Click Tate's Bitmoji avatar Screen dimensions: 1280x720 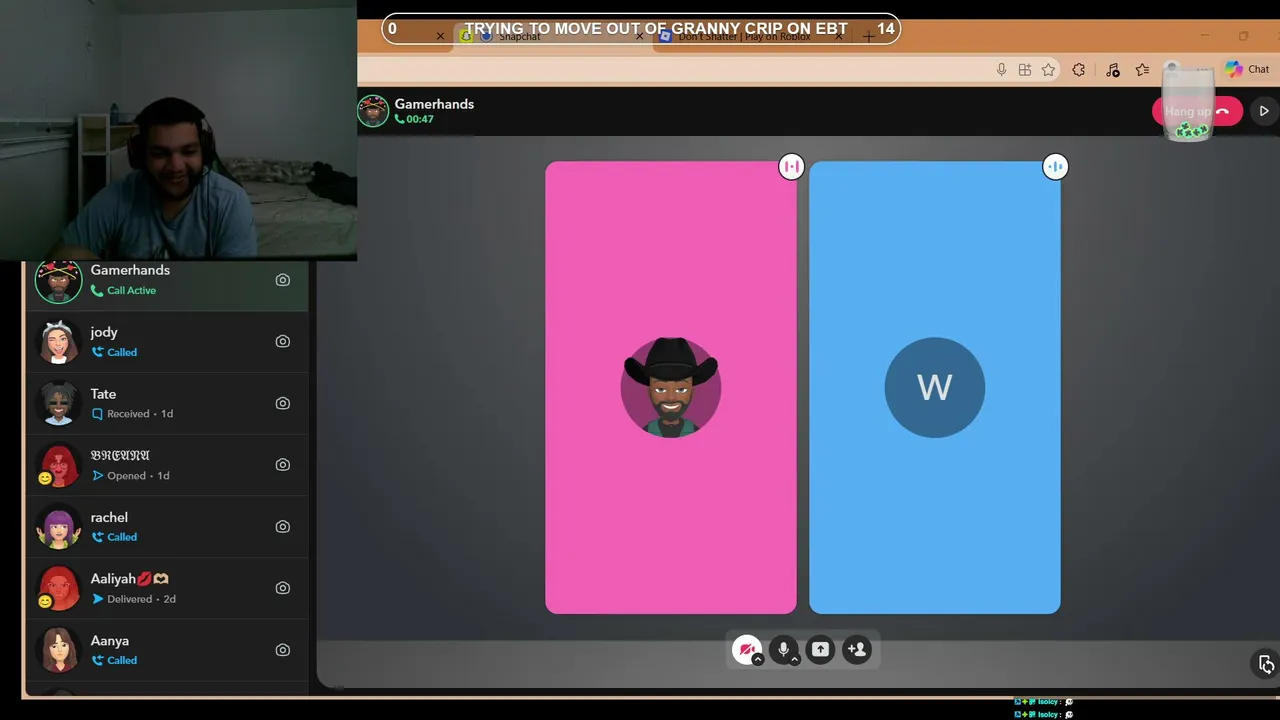58,403
